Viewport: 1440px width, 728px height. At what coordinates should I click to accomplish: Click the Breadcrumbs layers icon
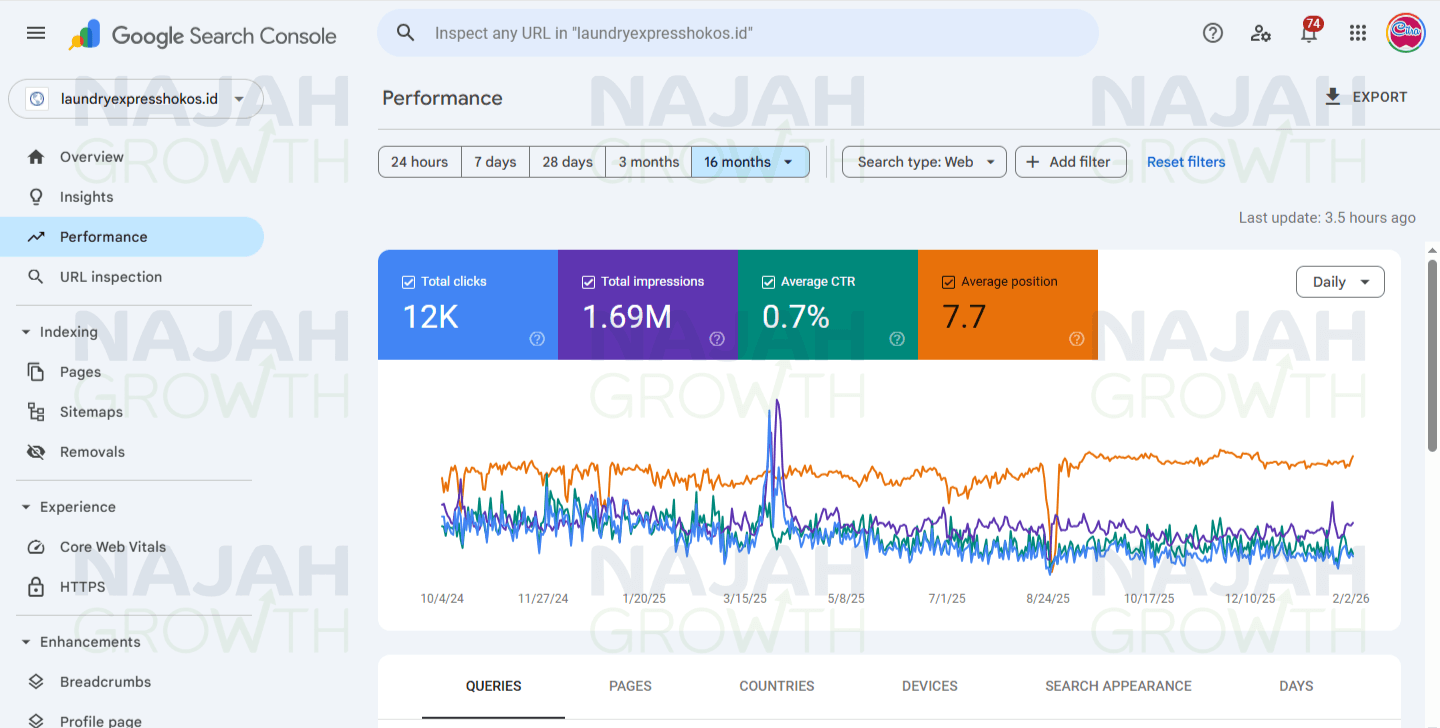[36, 682]
